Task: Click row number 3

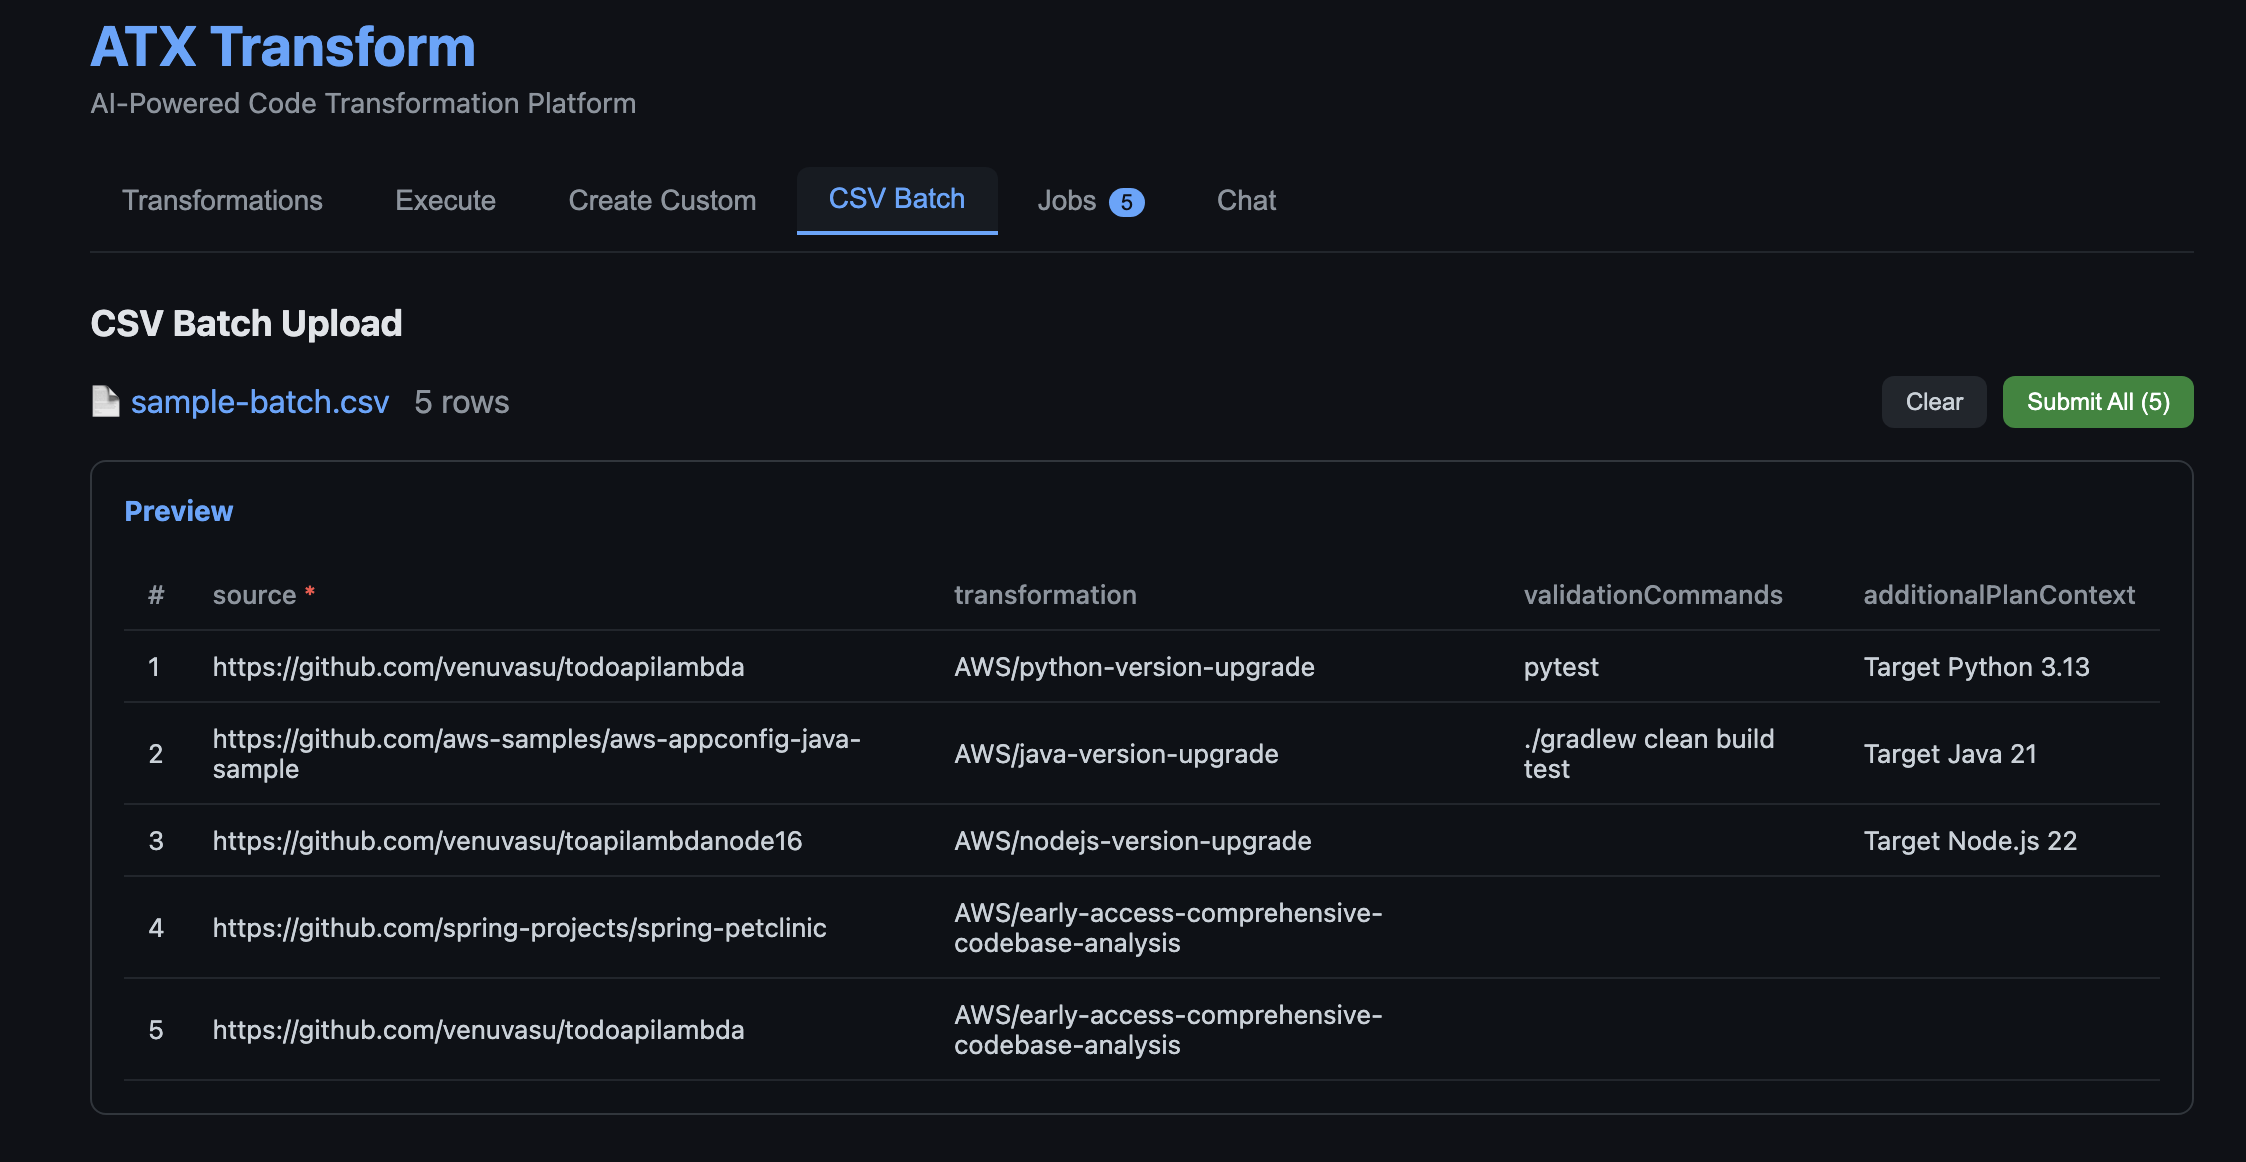Action: click(156, 841)
